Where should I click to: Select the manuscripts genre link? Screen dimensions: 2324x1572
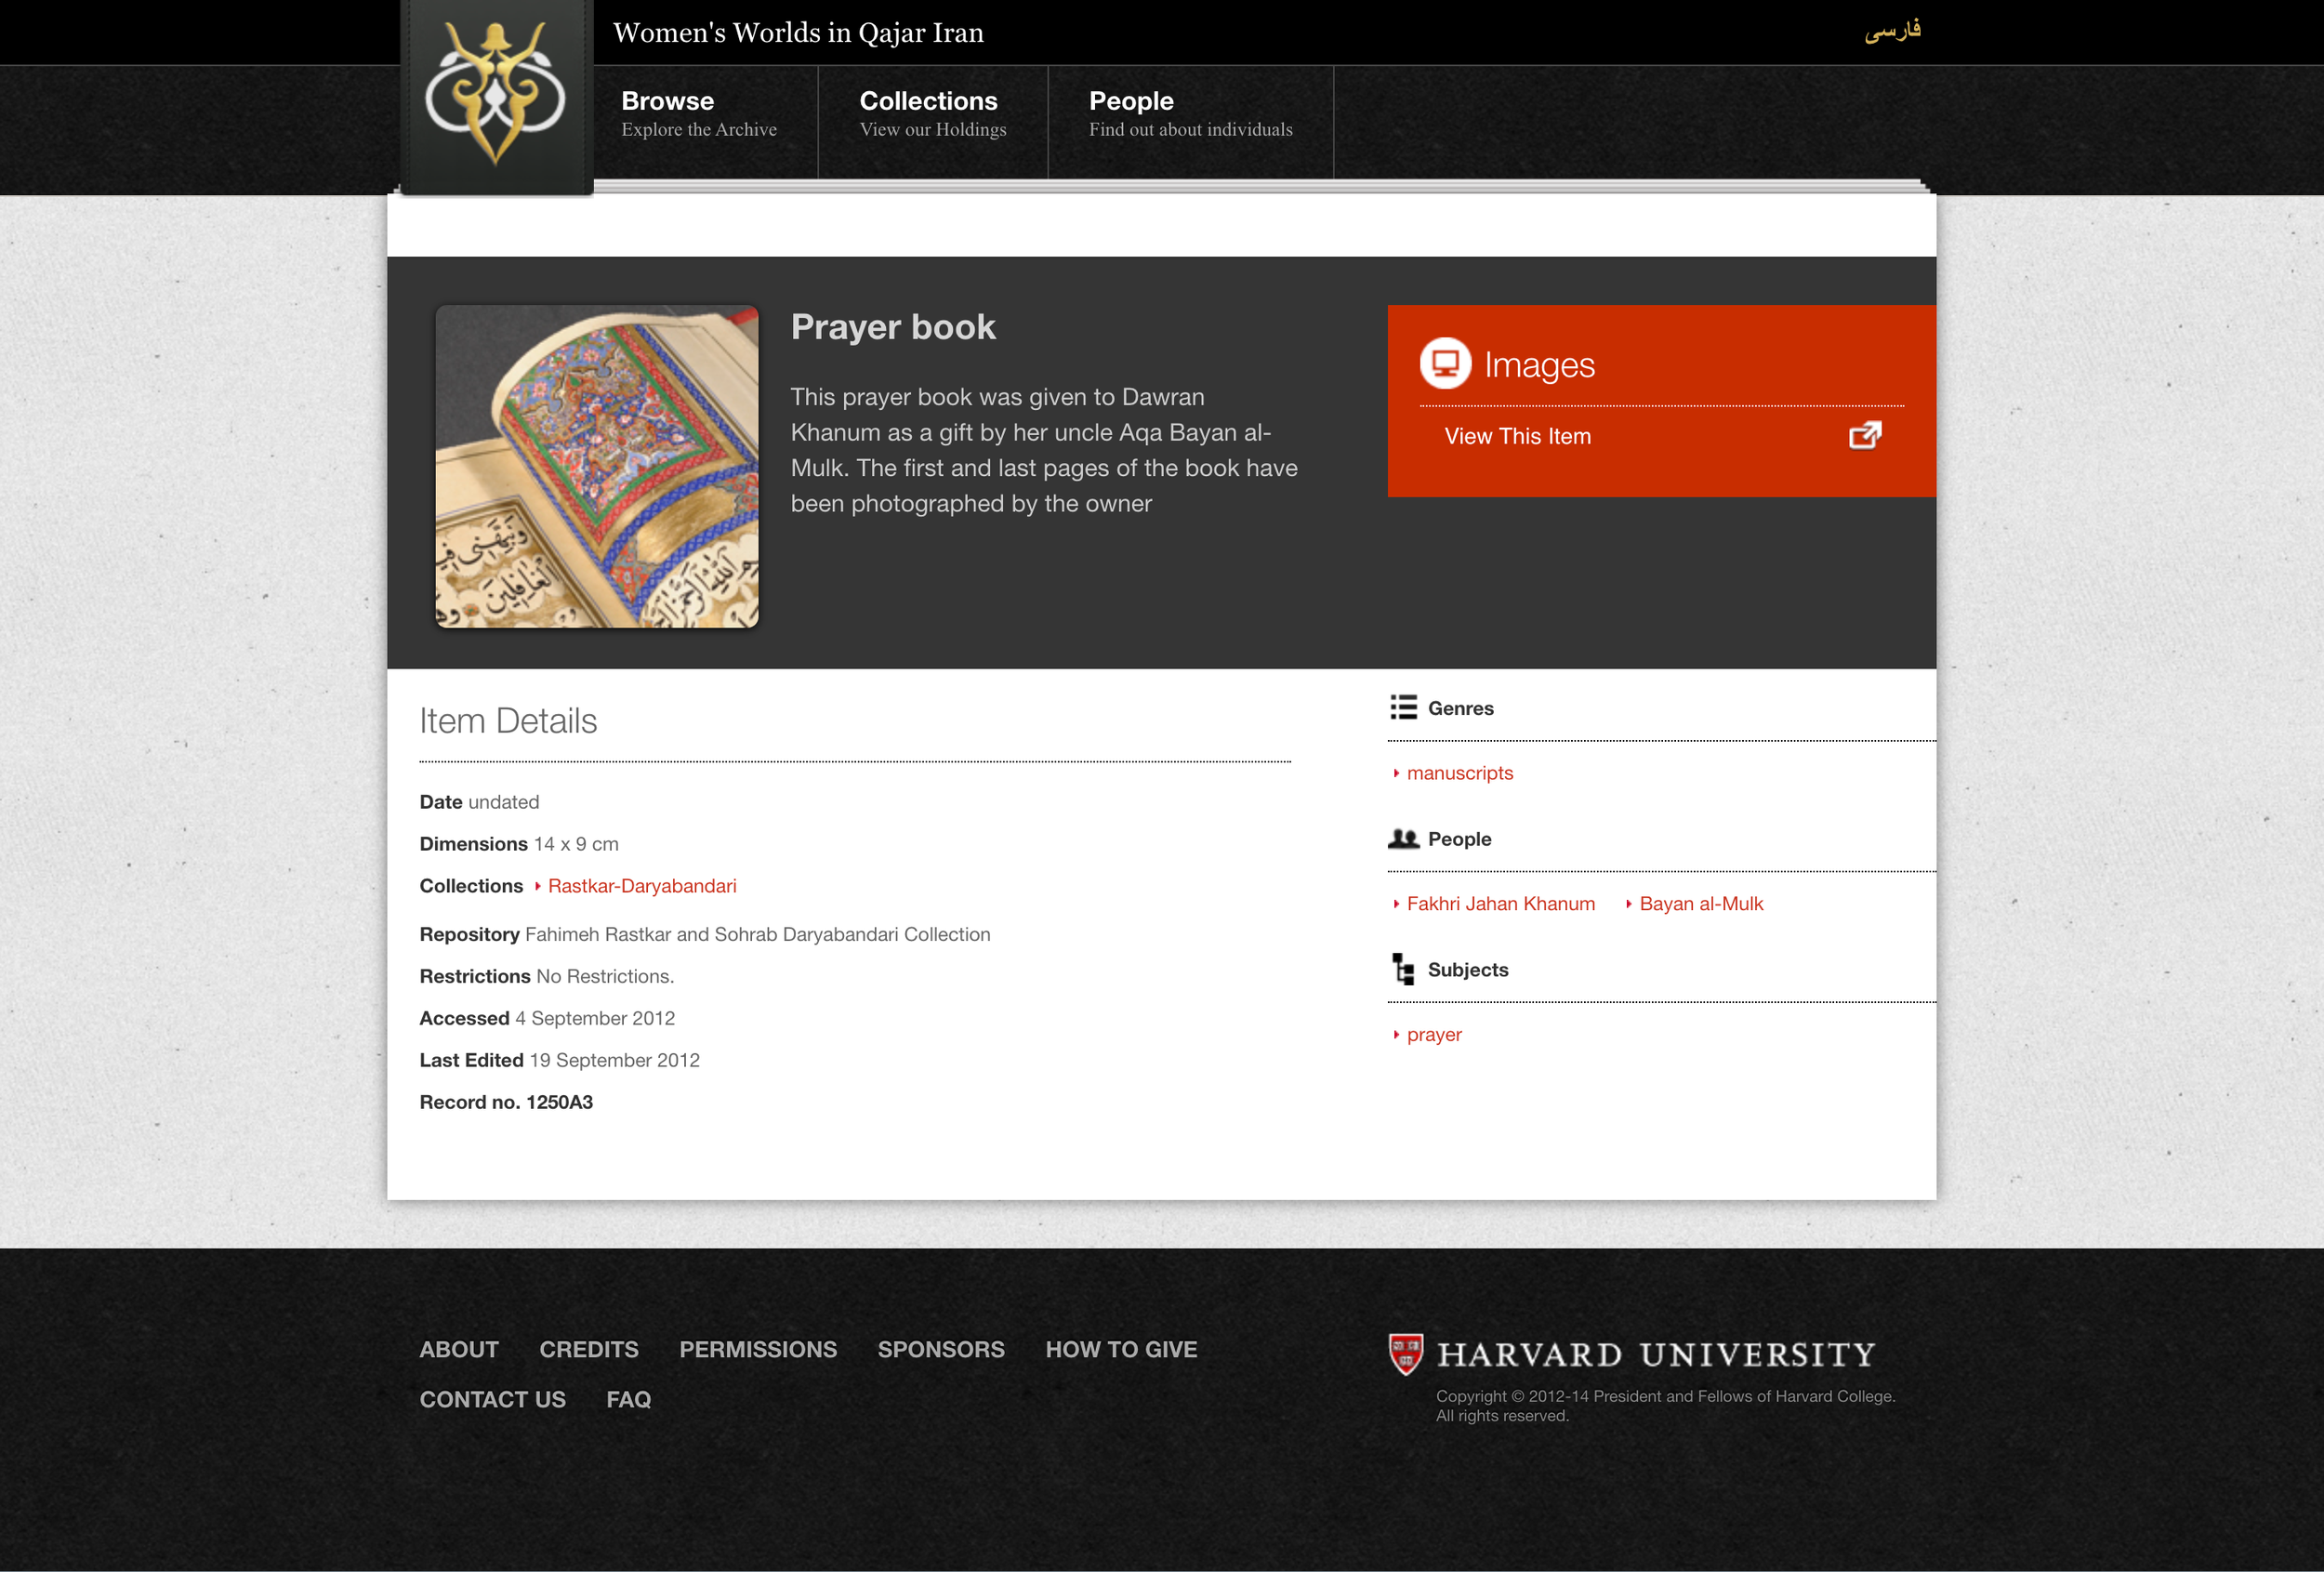coord(1459,773)
